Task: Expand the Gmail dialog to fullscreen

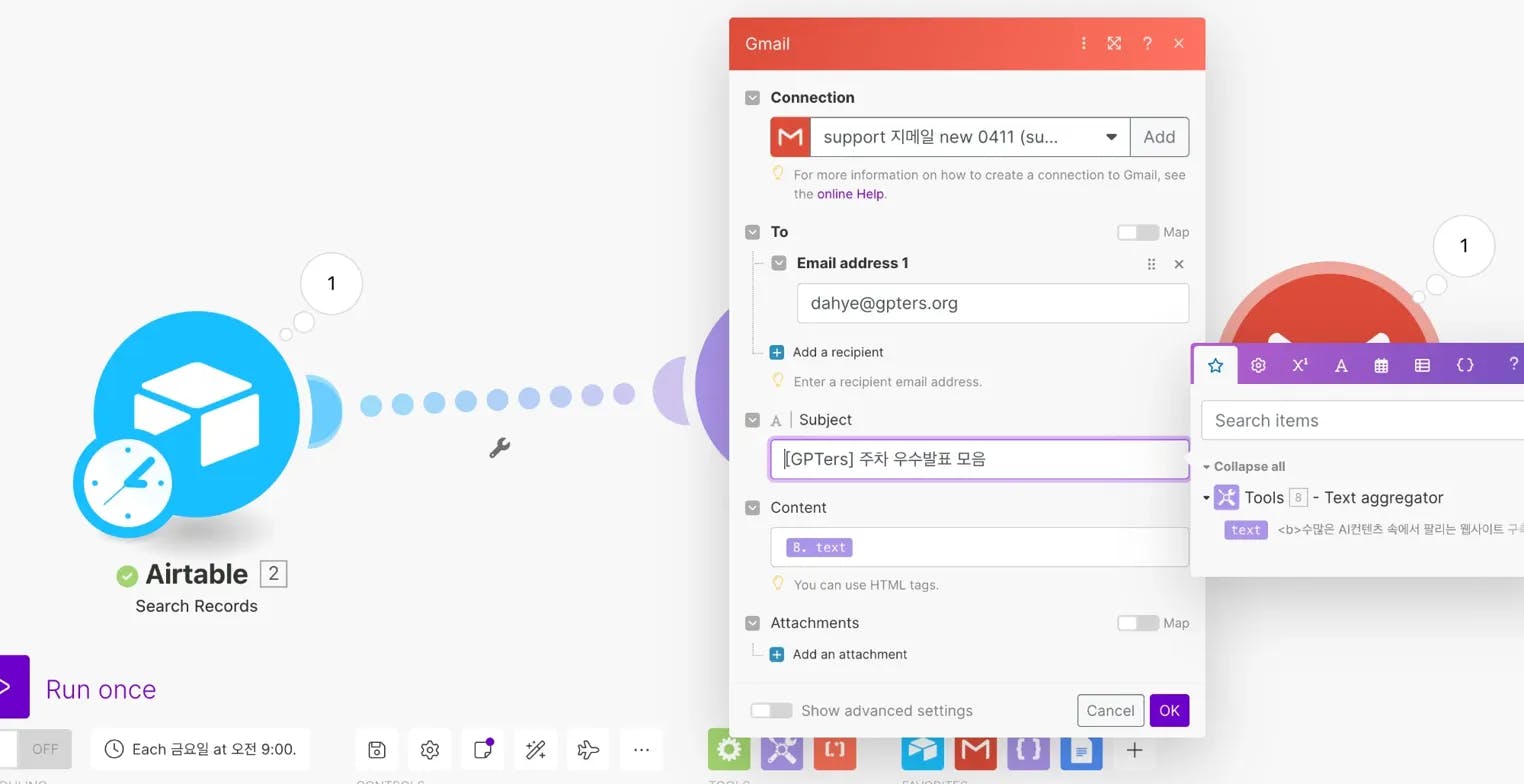Action: coord(1114,43)
